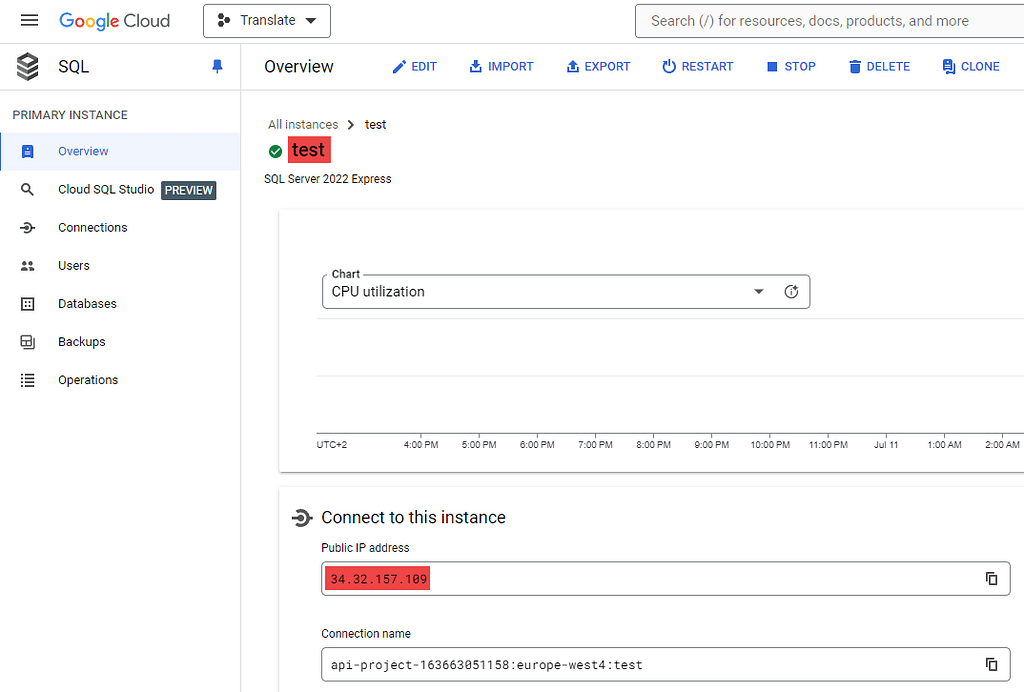Click inside the search bar
1024x692 pixels.
coord(830,20)
